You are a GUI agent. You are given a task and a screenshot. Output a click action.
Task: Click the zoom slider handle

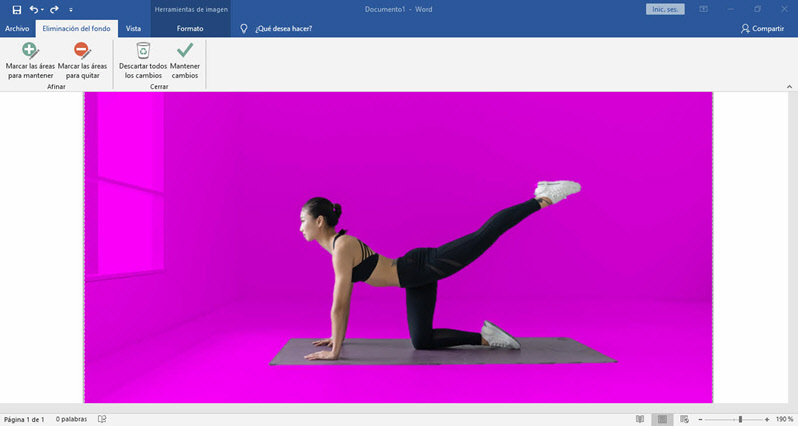739,419
